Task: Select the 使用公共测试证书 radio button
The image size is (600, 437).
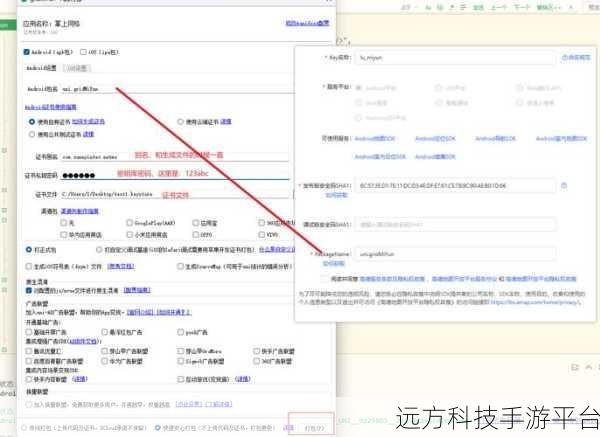Action: (32, 134)
